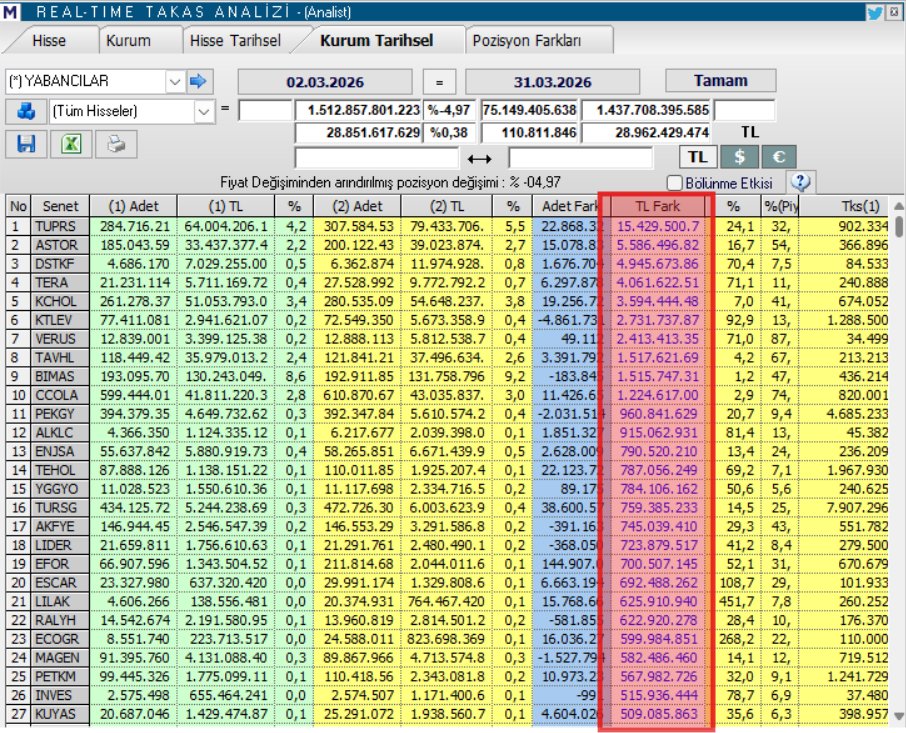
Task: Click the scrollbar down arrow
Action: point(899,715)
